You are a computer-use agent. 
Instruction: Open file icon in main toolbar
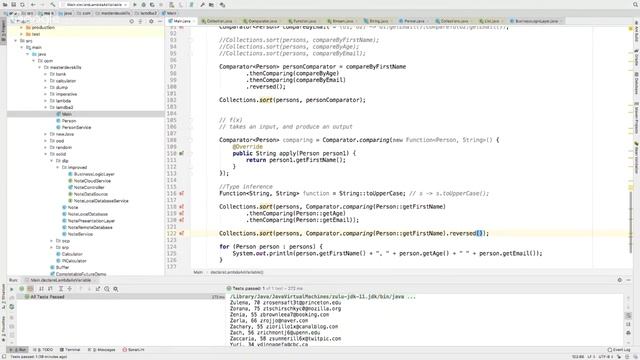pyautogui.click(x=5, y=4)
